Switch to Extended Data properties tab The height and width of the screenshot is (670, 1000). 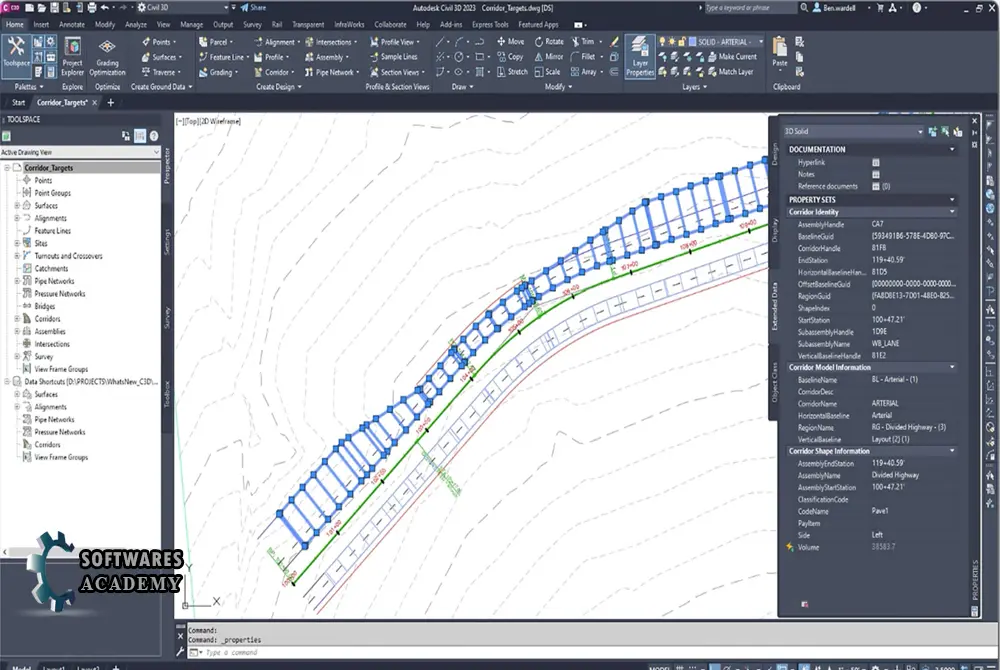click(x=774, y=306)
